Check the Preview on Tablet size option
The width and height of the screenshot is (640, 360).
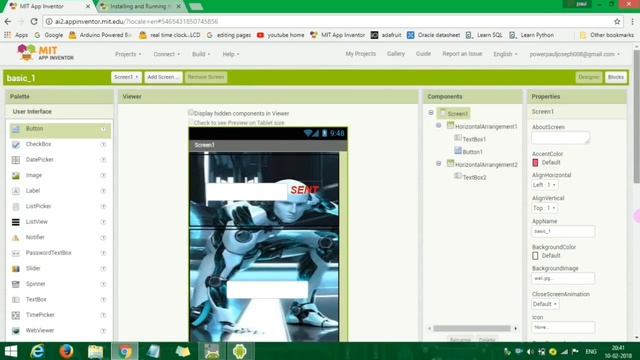(191, 122)
